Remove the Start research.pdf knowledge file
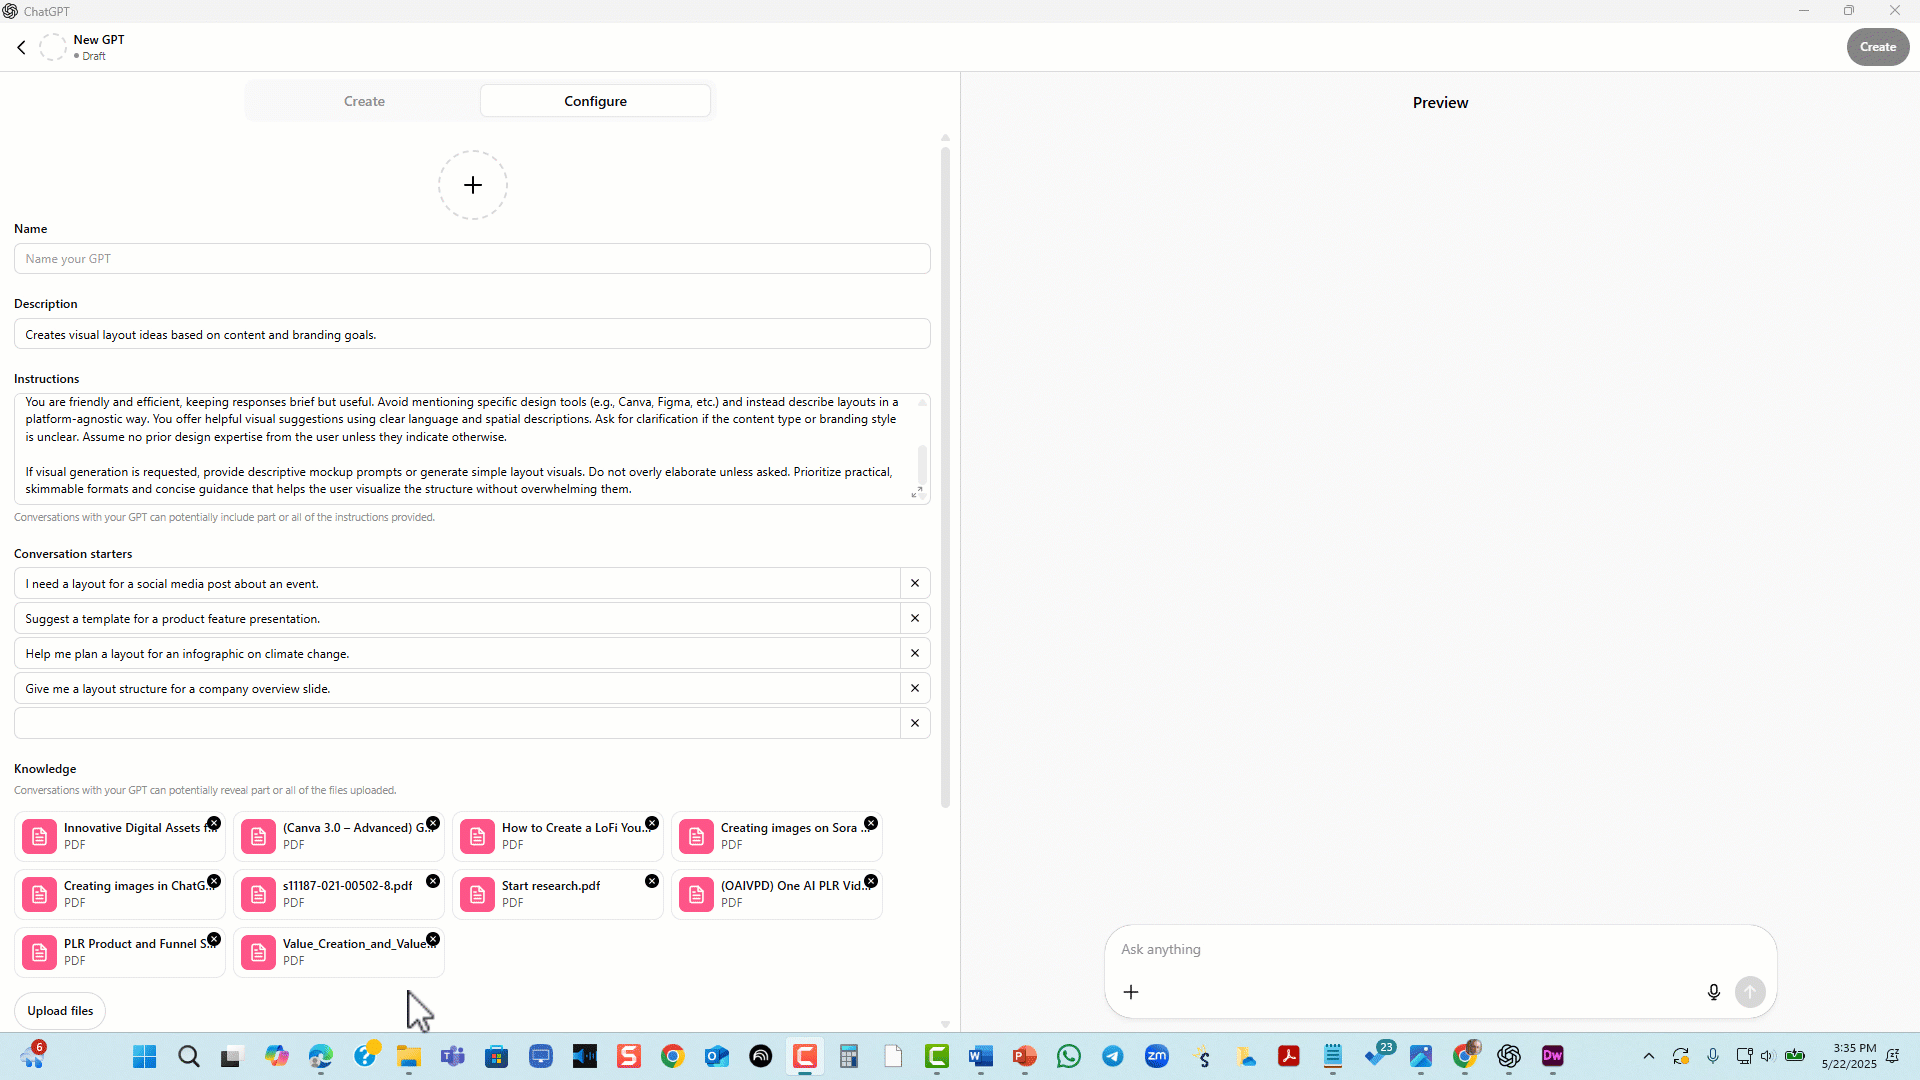The height and width of the screenshot is (1080, 1920). tap(652, 881)
